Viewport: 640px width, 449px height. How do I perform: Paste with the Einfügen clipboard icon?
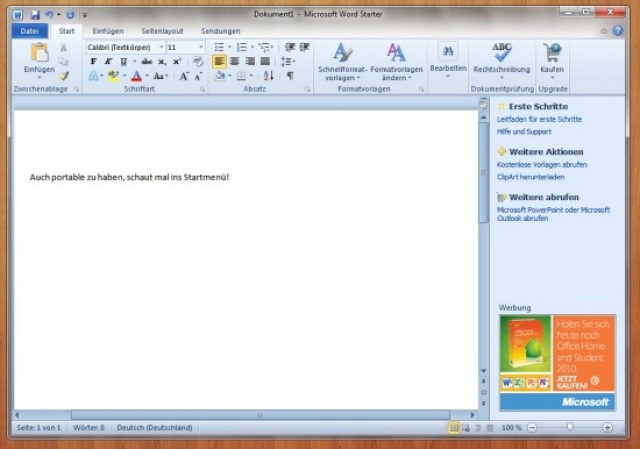[x=39, y=52]
